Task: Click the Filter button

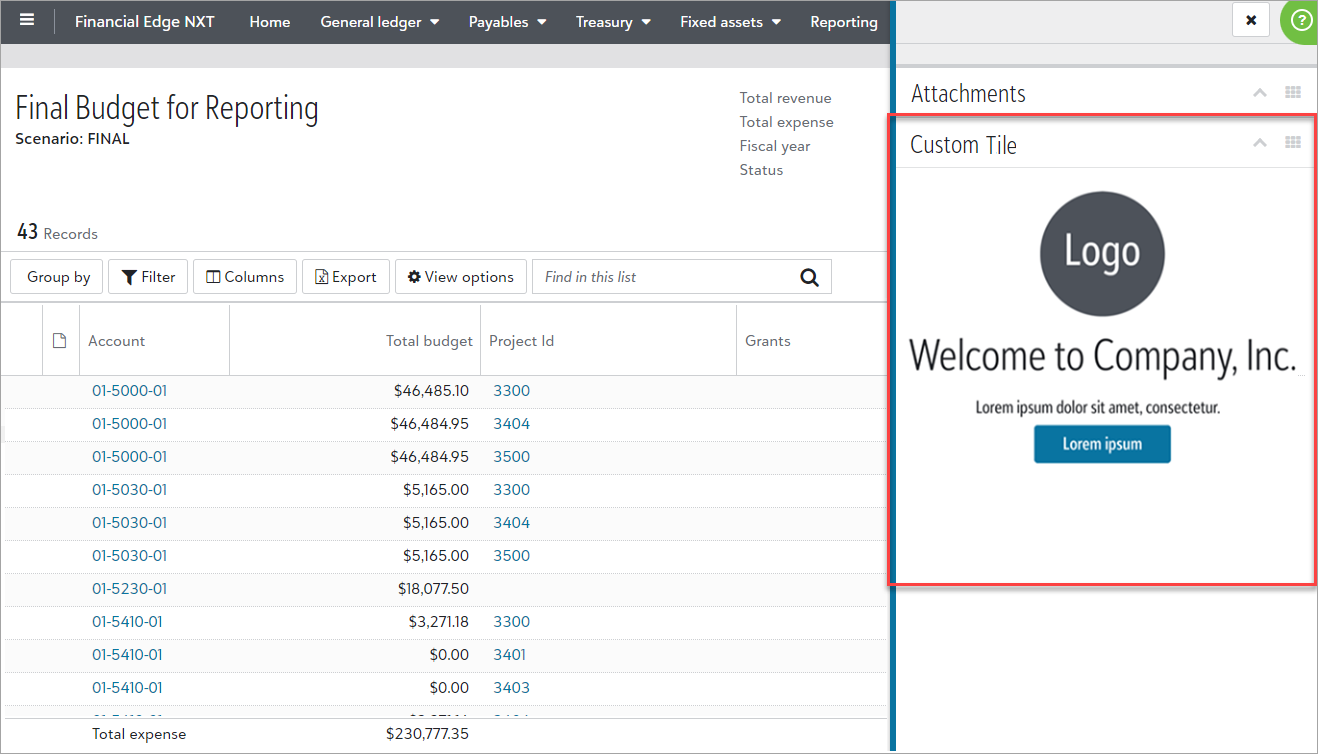Action: (148, 277)
